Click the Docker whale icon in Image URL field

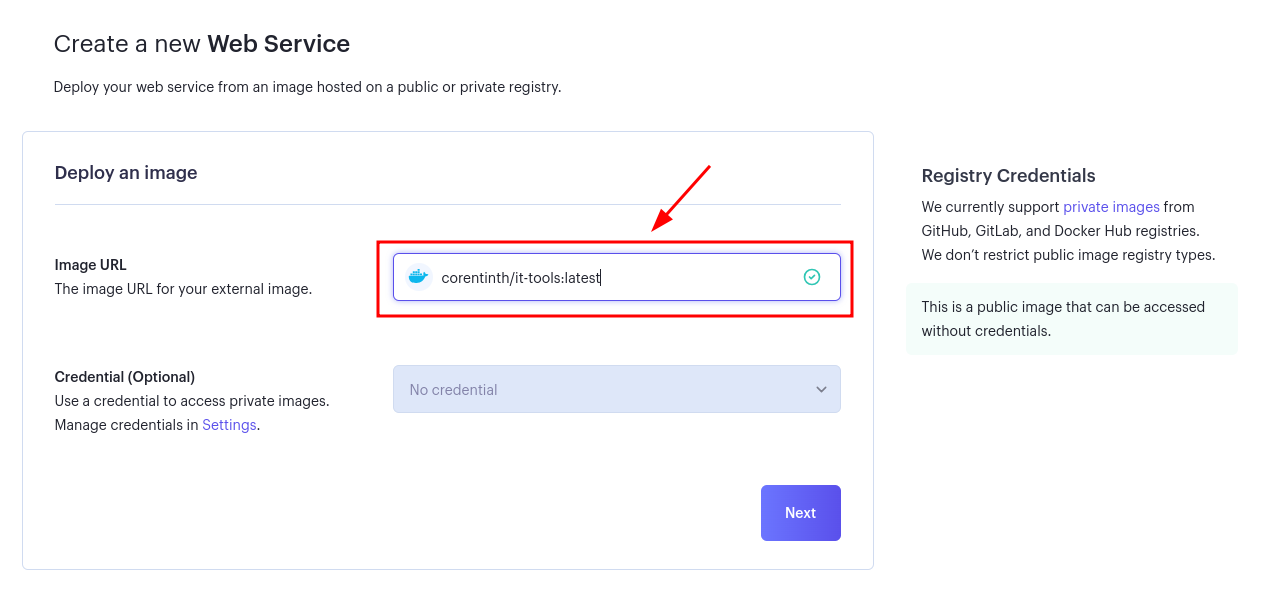pyautogui.click(x=418, y=277)
